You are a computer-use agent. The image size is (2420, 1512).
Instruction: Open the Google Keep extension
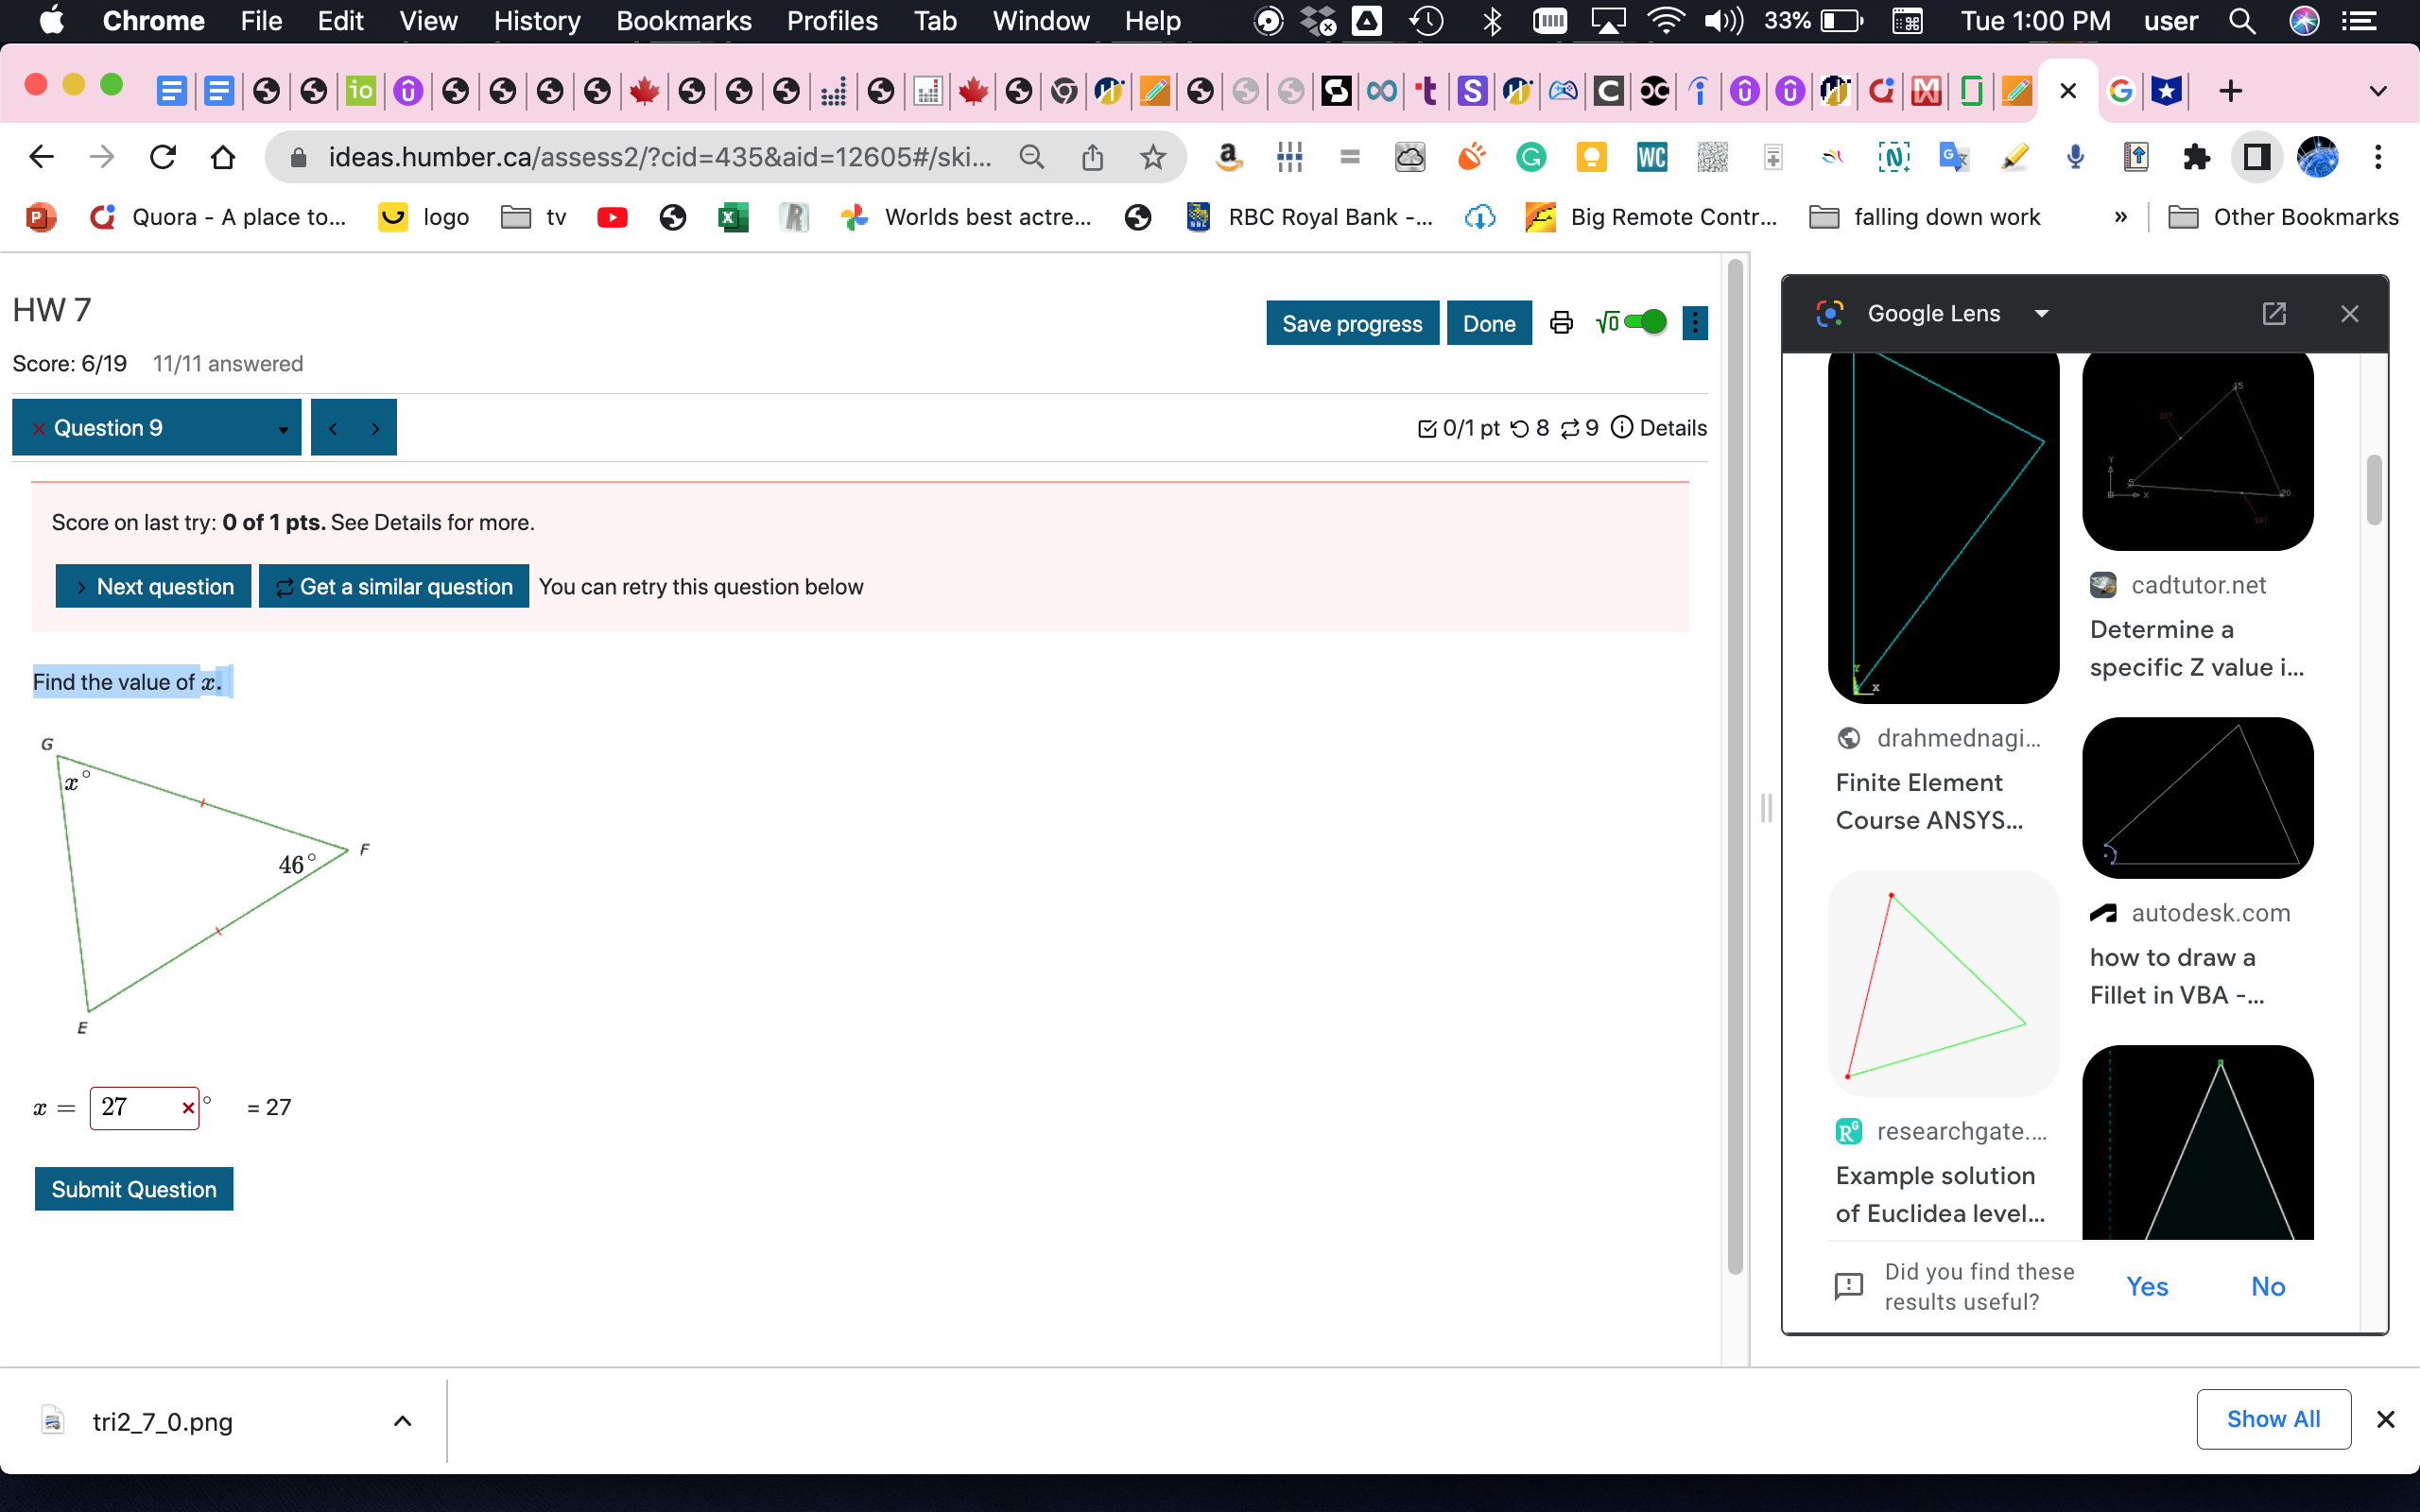1592,156
